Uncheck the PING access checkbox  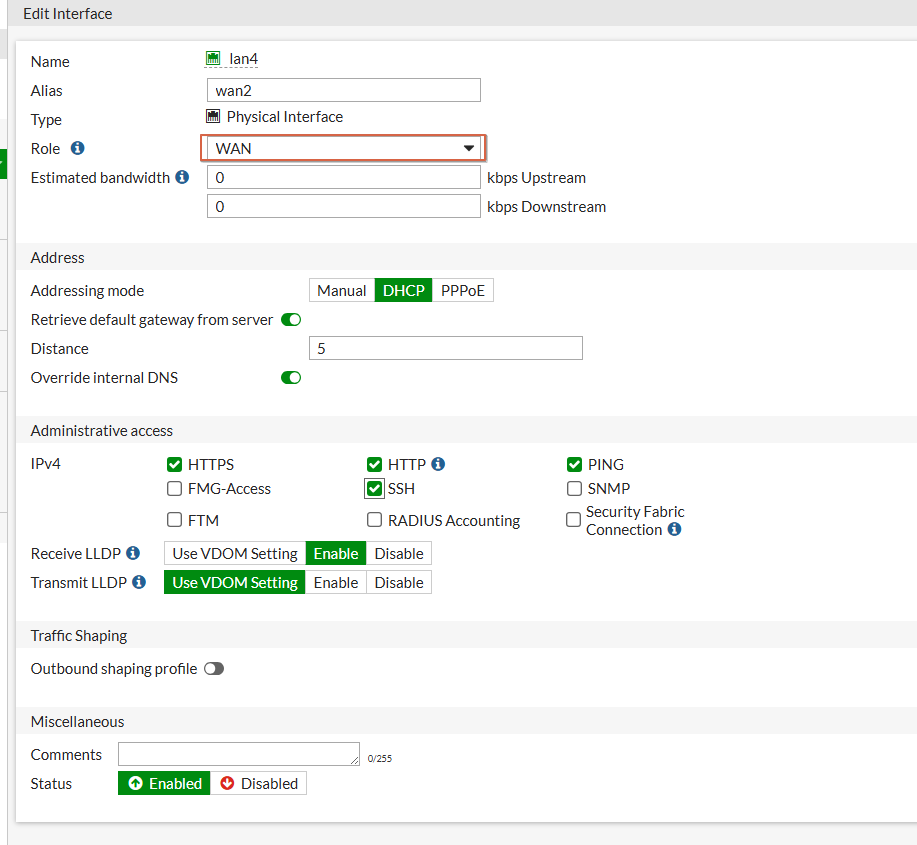pyautogui.click(x=574, y=464)
